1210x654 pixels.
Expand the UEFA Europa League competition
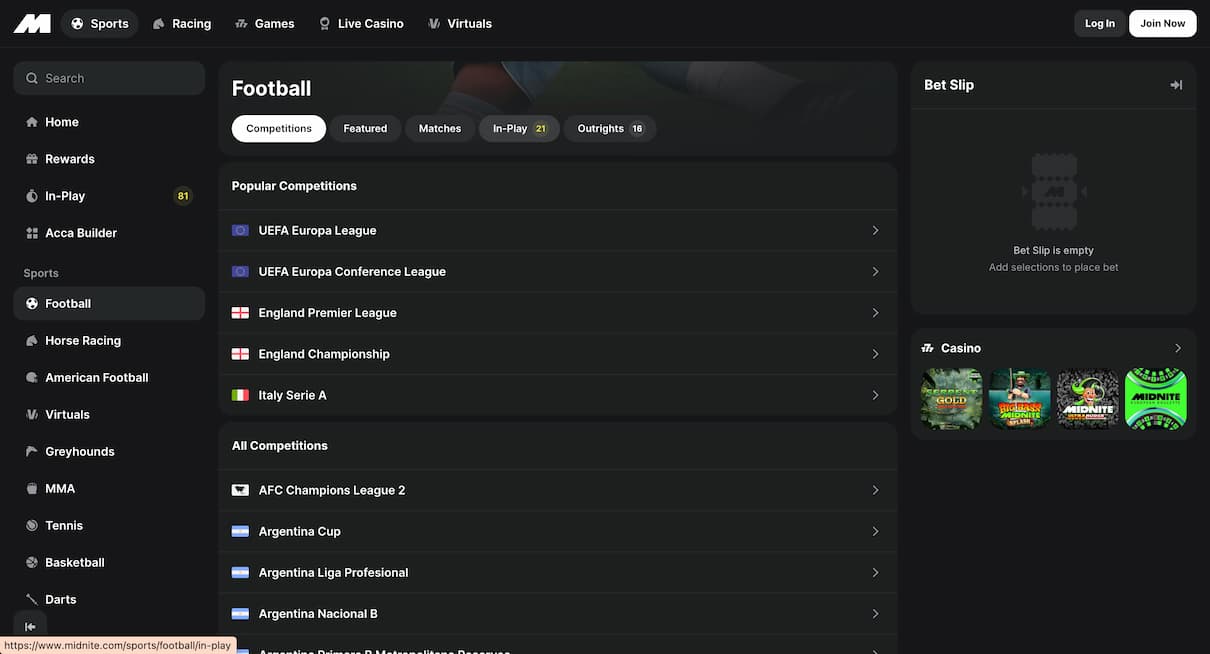click(x=557, y=231)
